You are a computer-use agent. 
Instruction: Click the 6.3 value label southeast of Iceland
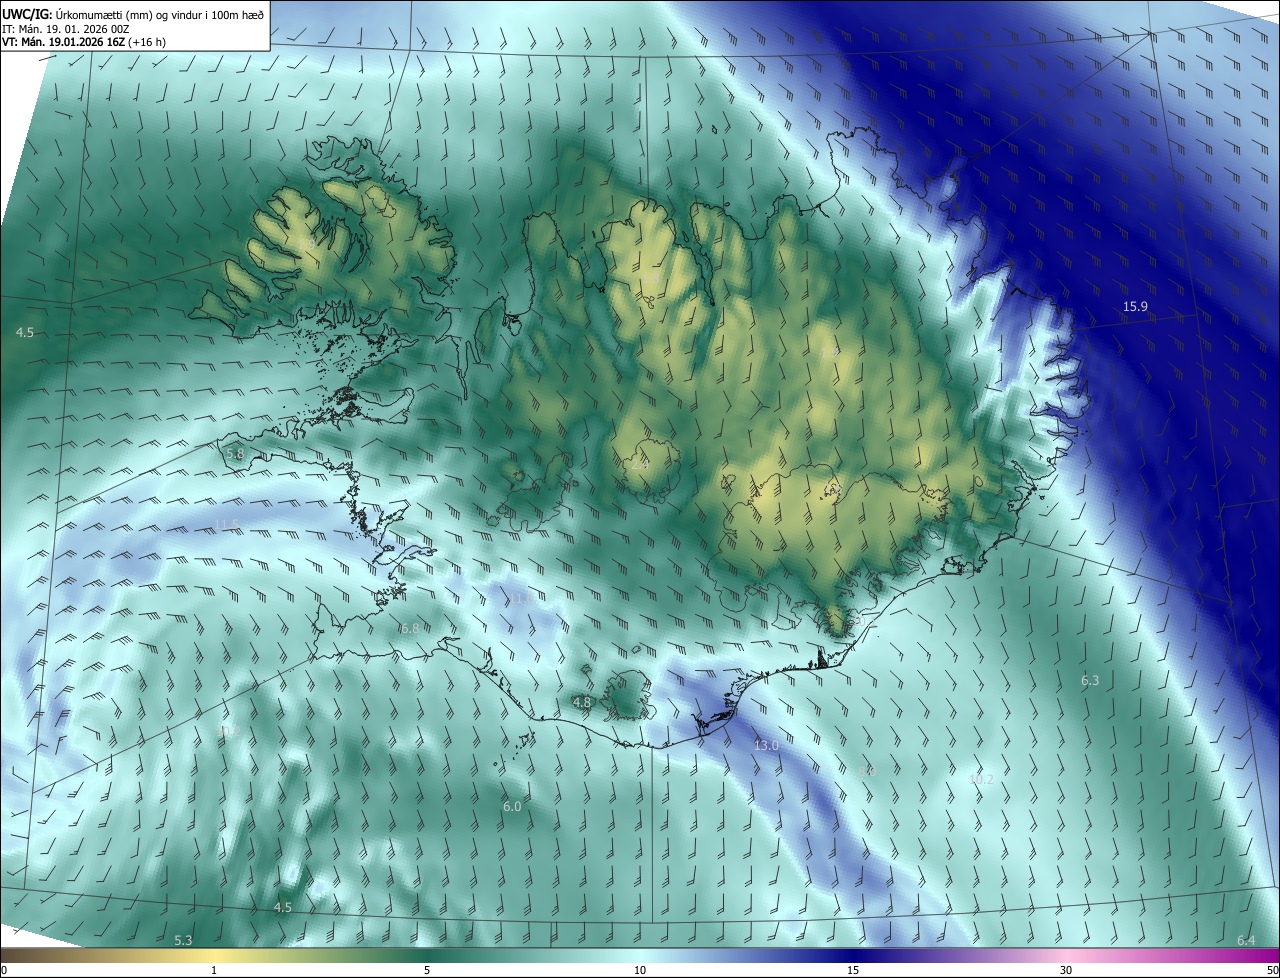1090,680
